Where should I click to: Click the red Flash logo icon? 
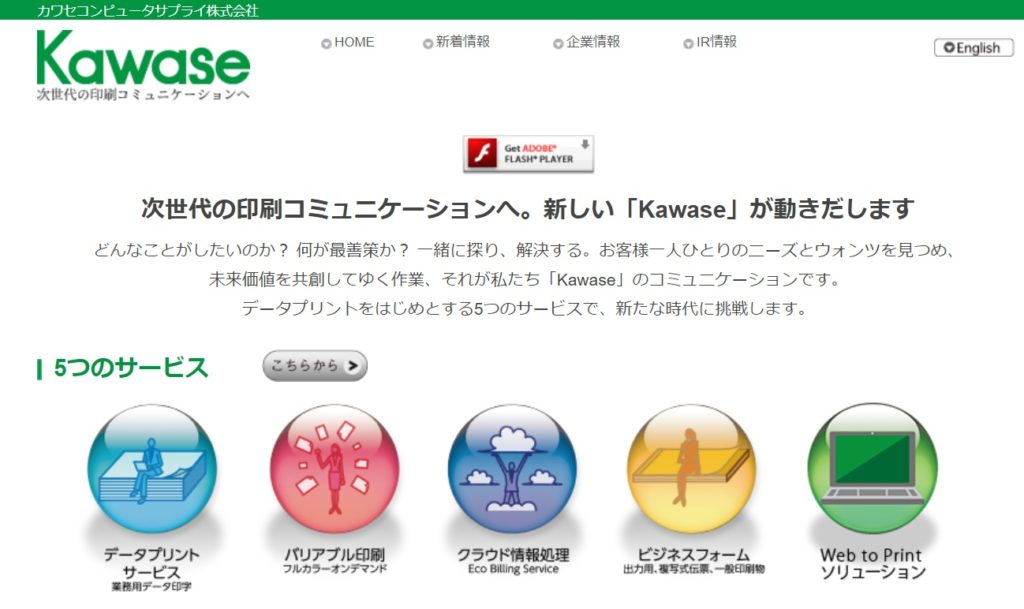tap(482, 154)
